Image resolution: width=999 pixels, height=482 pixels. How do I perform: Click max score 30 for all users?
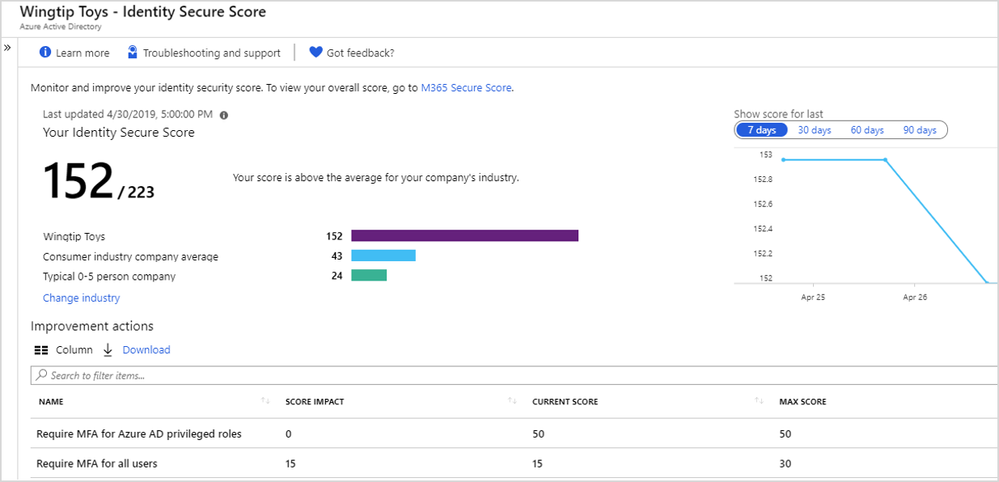(x=785, y=464)
